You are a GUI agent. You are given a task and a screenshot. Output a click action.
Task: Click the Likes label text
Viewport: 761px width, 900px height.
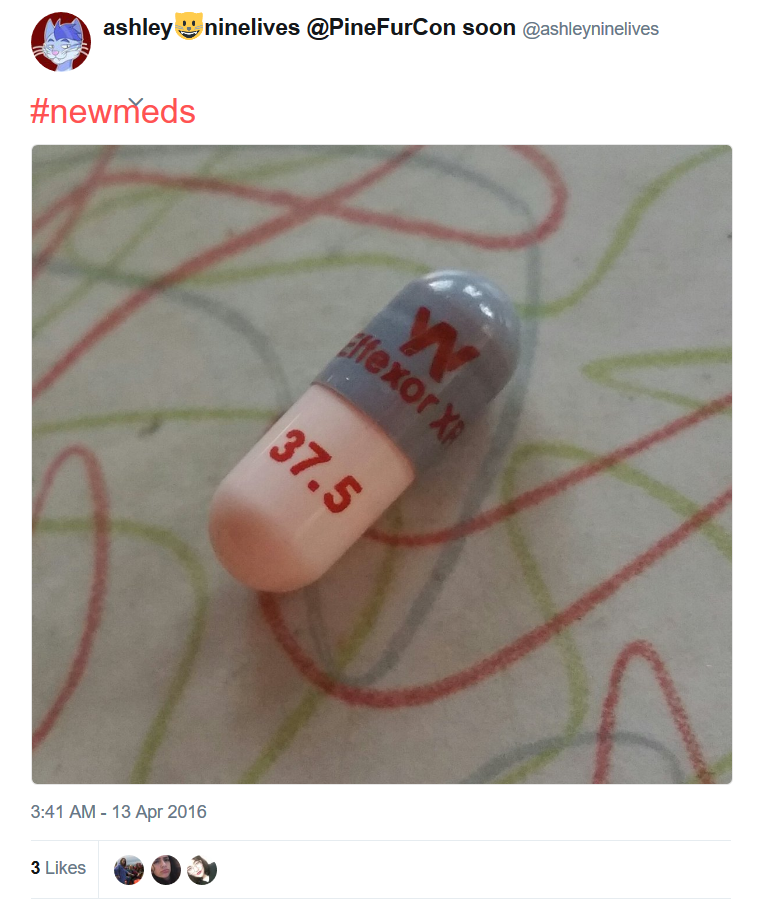pos(65,867)
